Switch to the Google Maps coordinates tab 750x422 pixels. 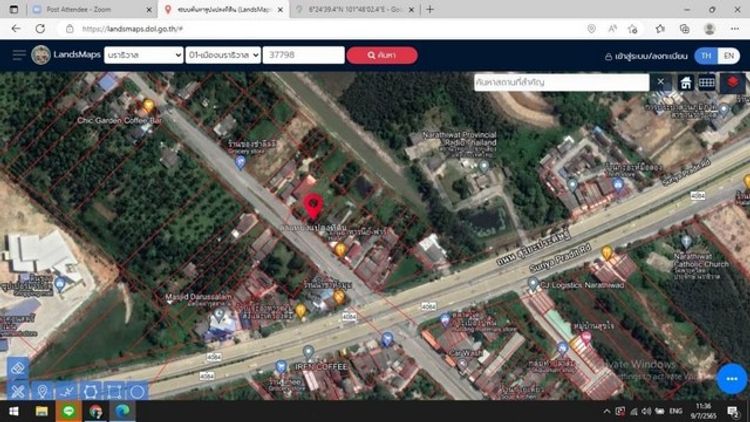pyautogui.click(x=345, y=9)
